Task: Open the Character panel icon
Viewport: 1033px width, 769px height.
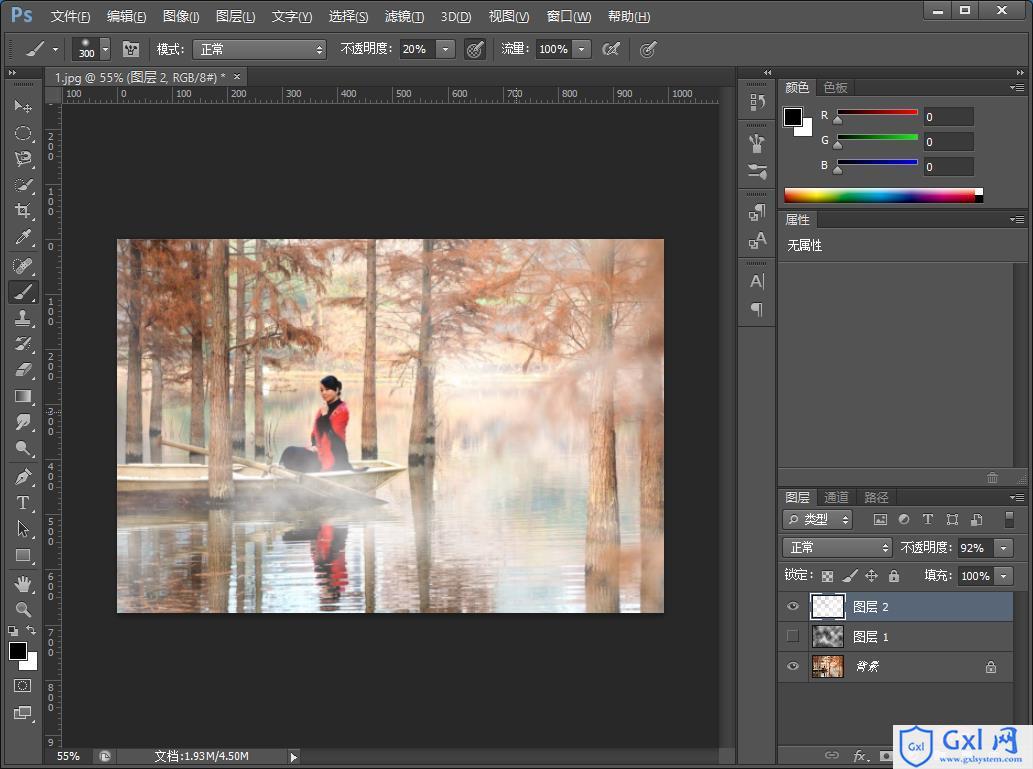Action: tap(757, 281)
